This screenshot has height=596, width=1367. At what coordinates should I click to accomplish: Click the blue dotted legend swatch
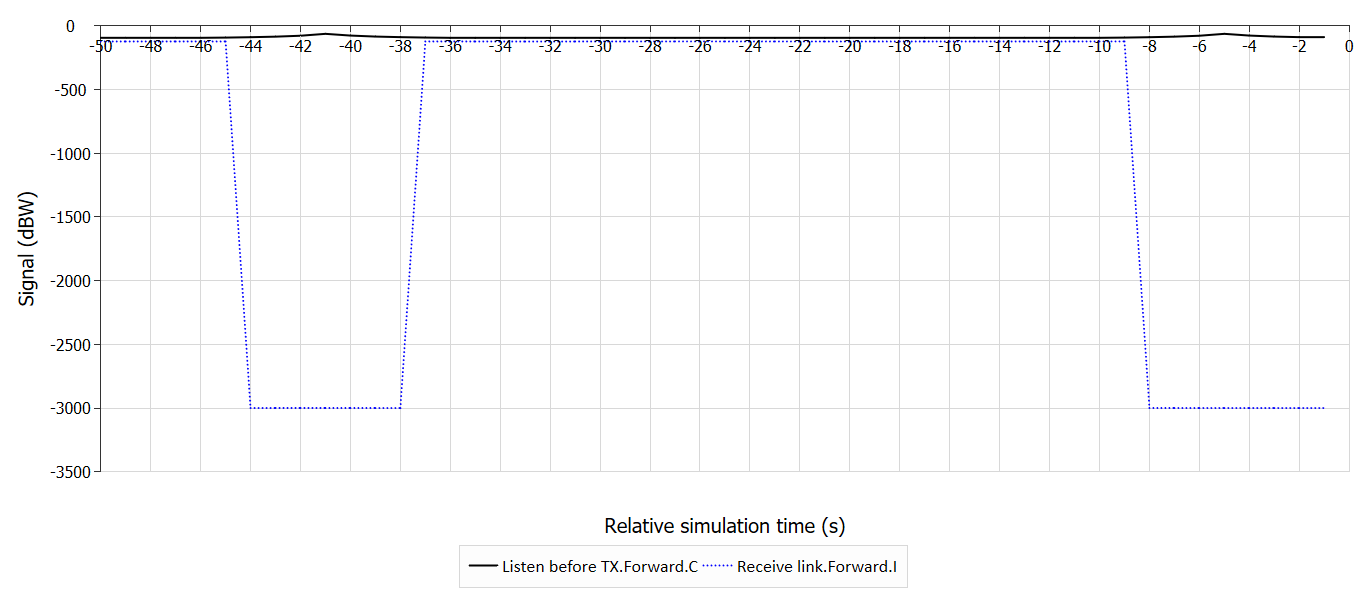point(718,566)
